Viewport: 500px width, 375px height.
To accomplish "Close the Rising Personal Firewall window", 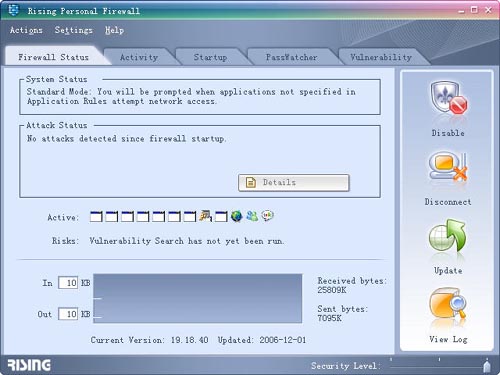I will coord(488,10).
